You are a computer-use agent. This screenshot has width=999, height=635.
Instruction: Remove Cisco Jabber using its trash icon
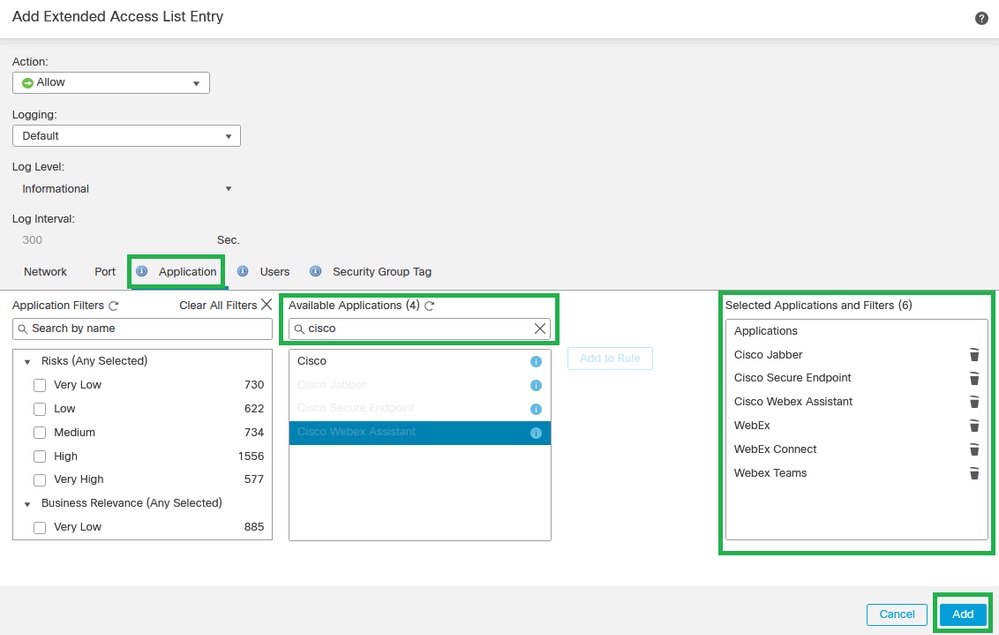(x=973, y=354)
